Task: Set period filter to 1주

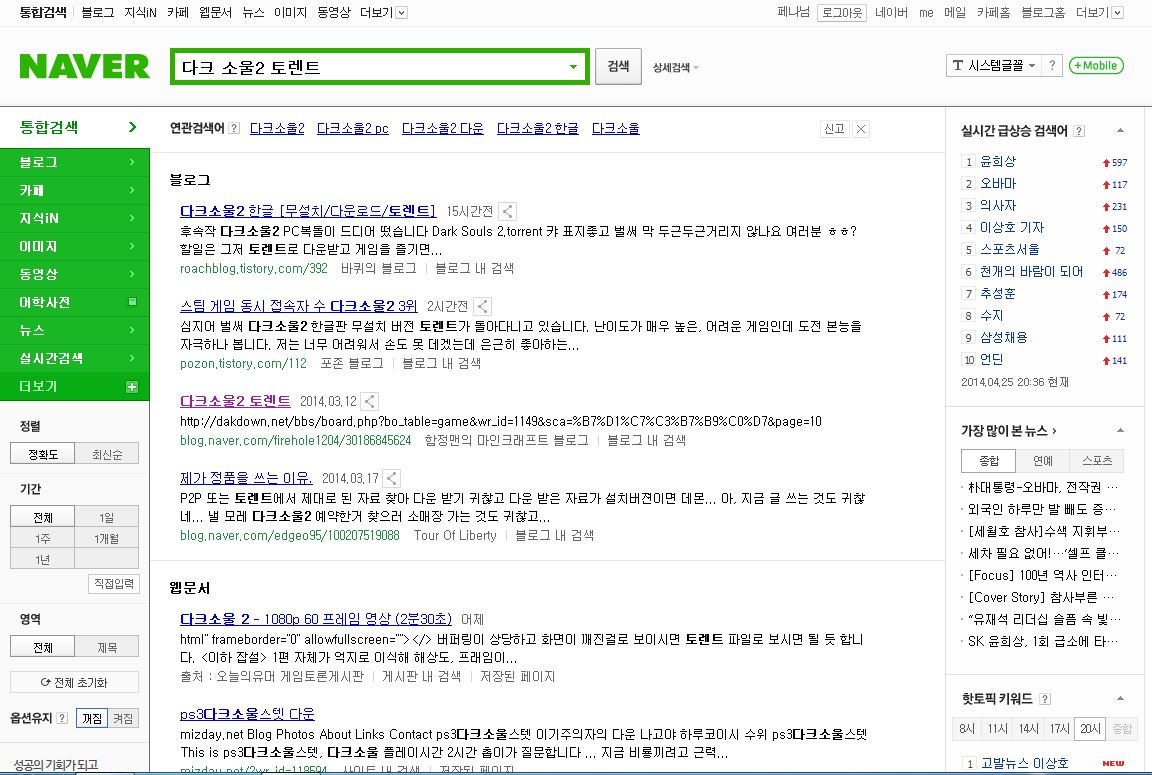Action: pos(43,538)
